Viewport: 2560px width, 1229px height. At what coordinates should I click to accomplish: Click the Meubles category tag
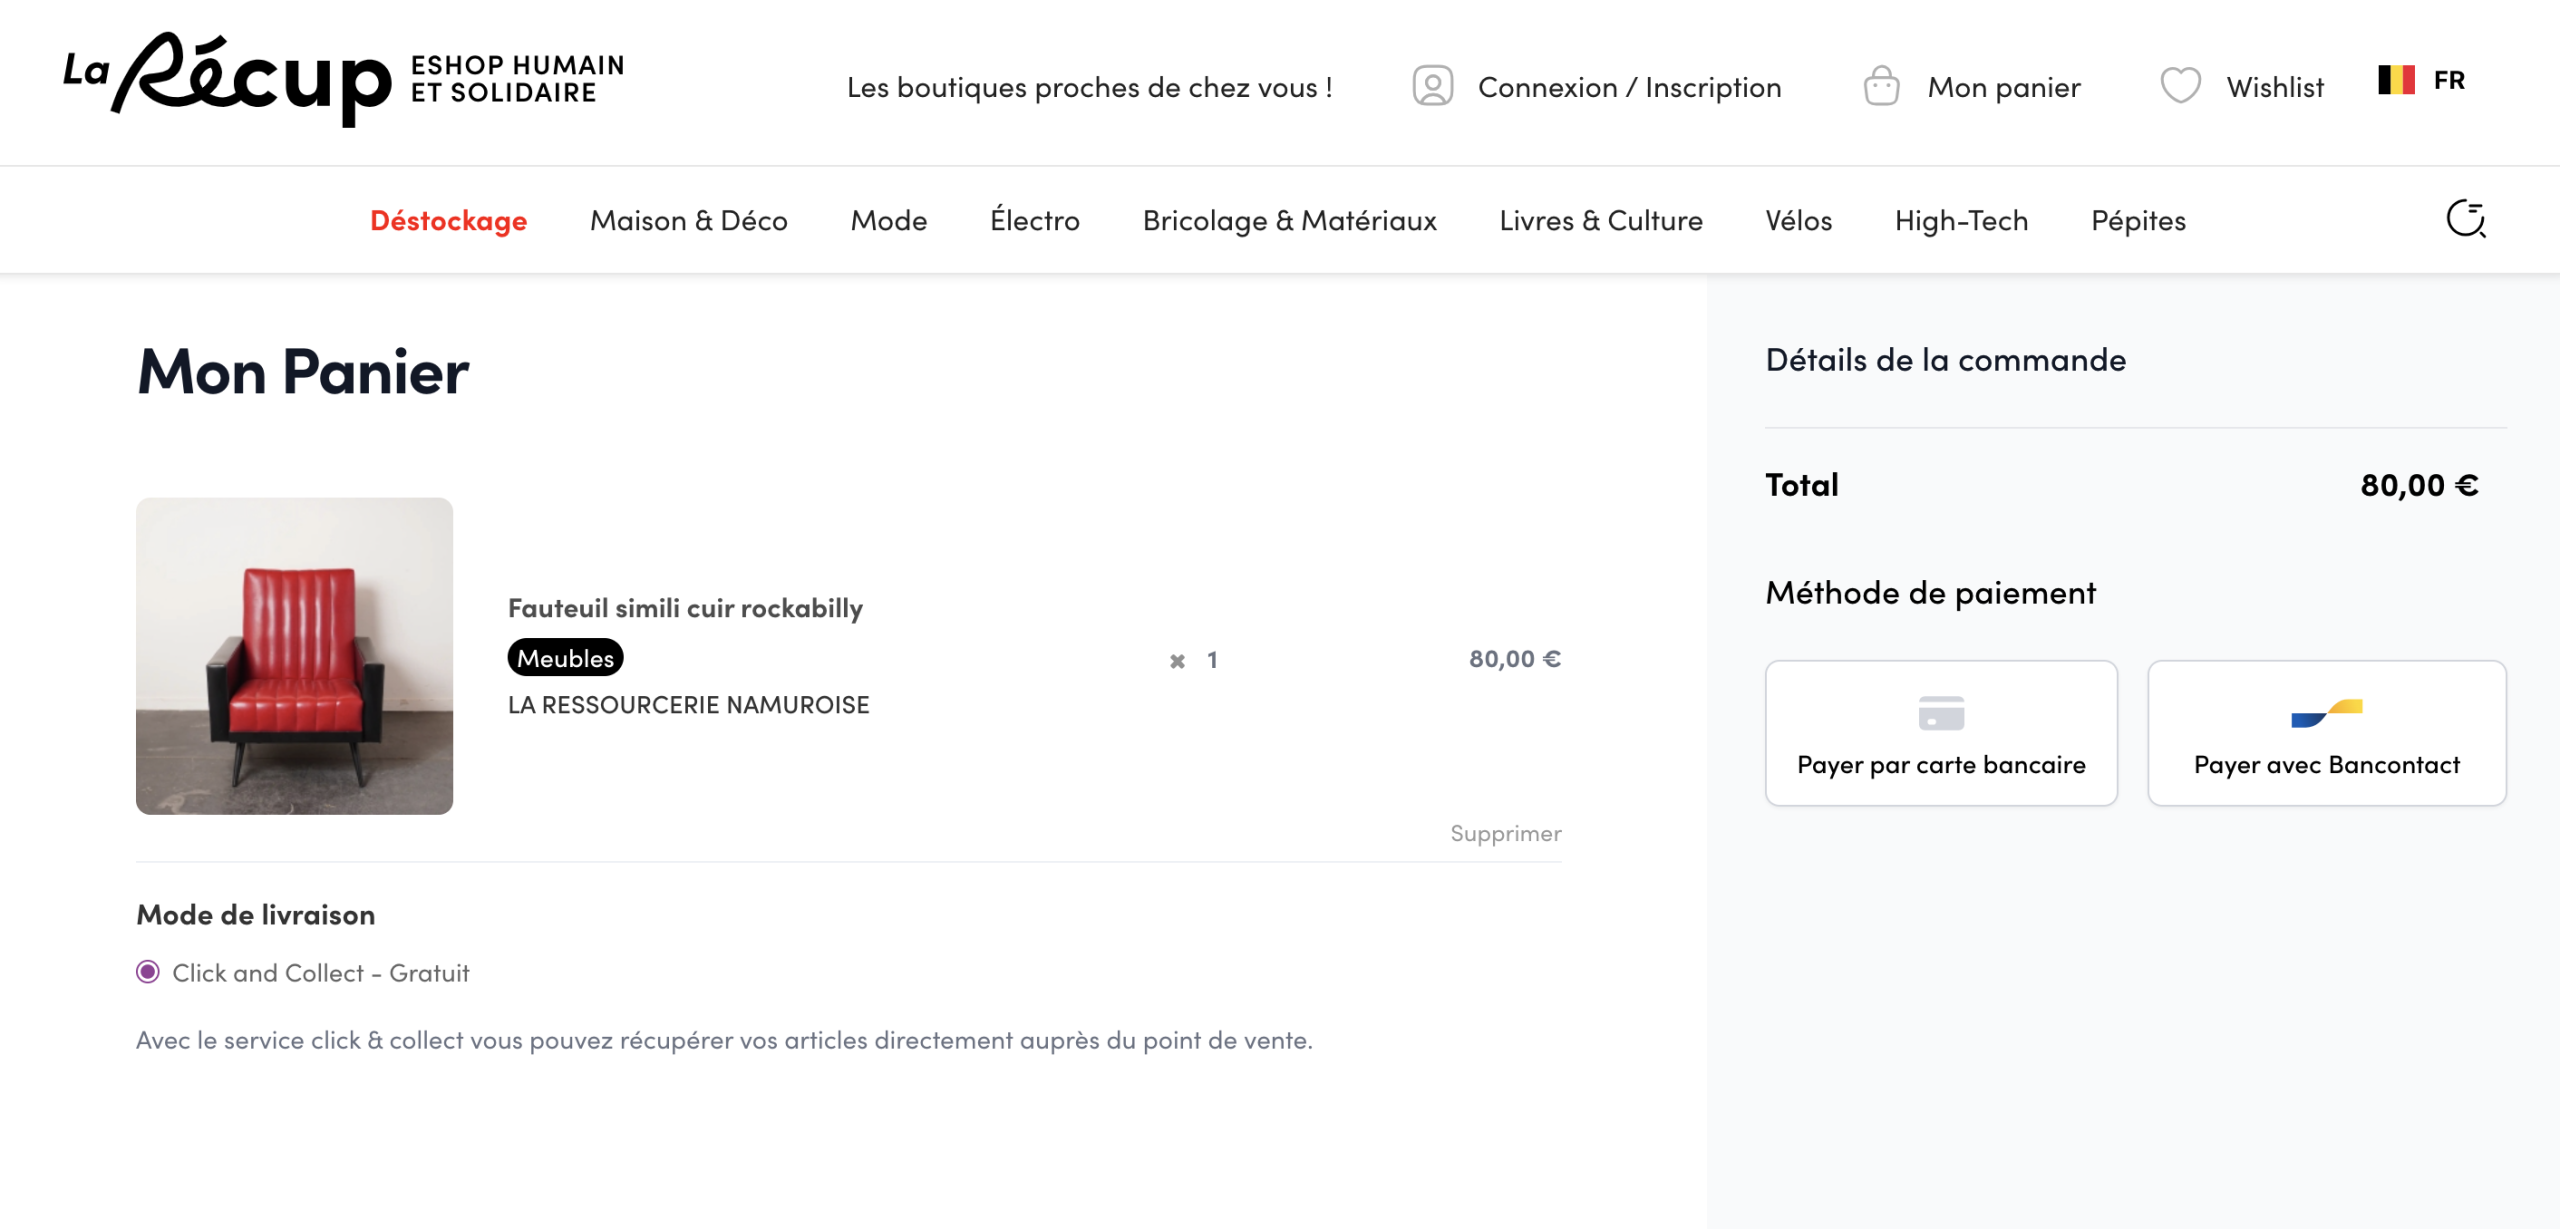565,658
